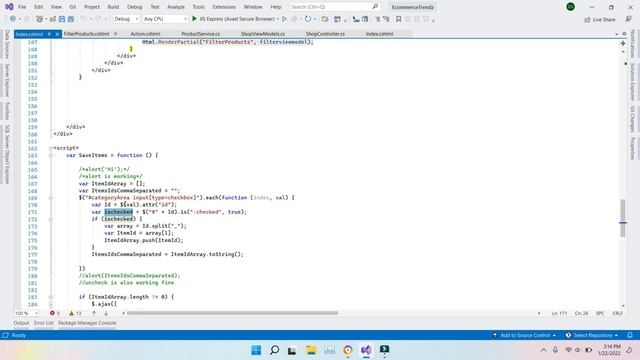Click the Ln 171 line indicator
640x360 pixels.
pyautogui.click(x=560, y=313)
